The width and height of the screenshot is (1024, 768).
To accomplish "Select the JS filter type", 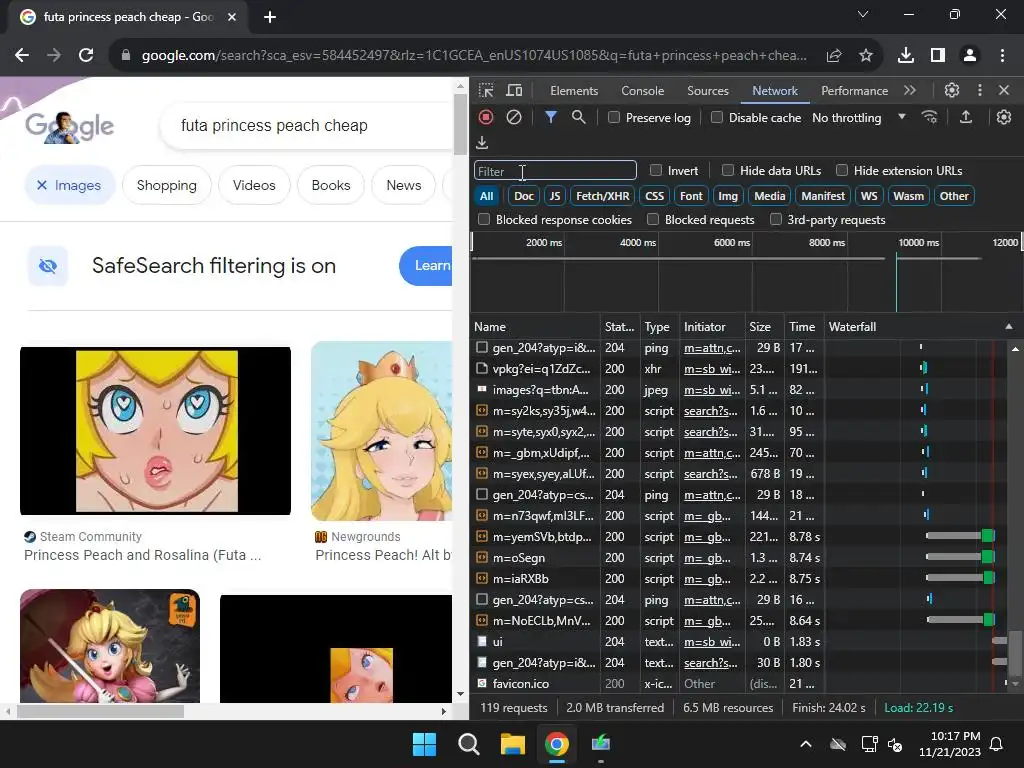I will [554, 196].
